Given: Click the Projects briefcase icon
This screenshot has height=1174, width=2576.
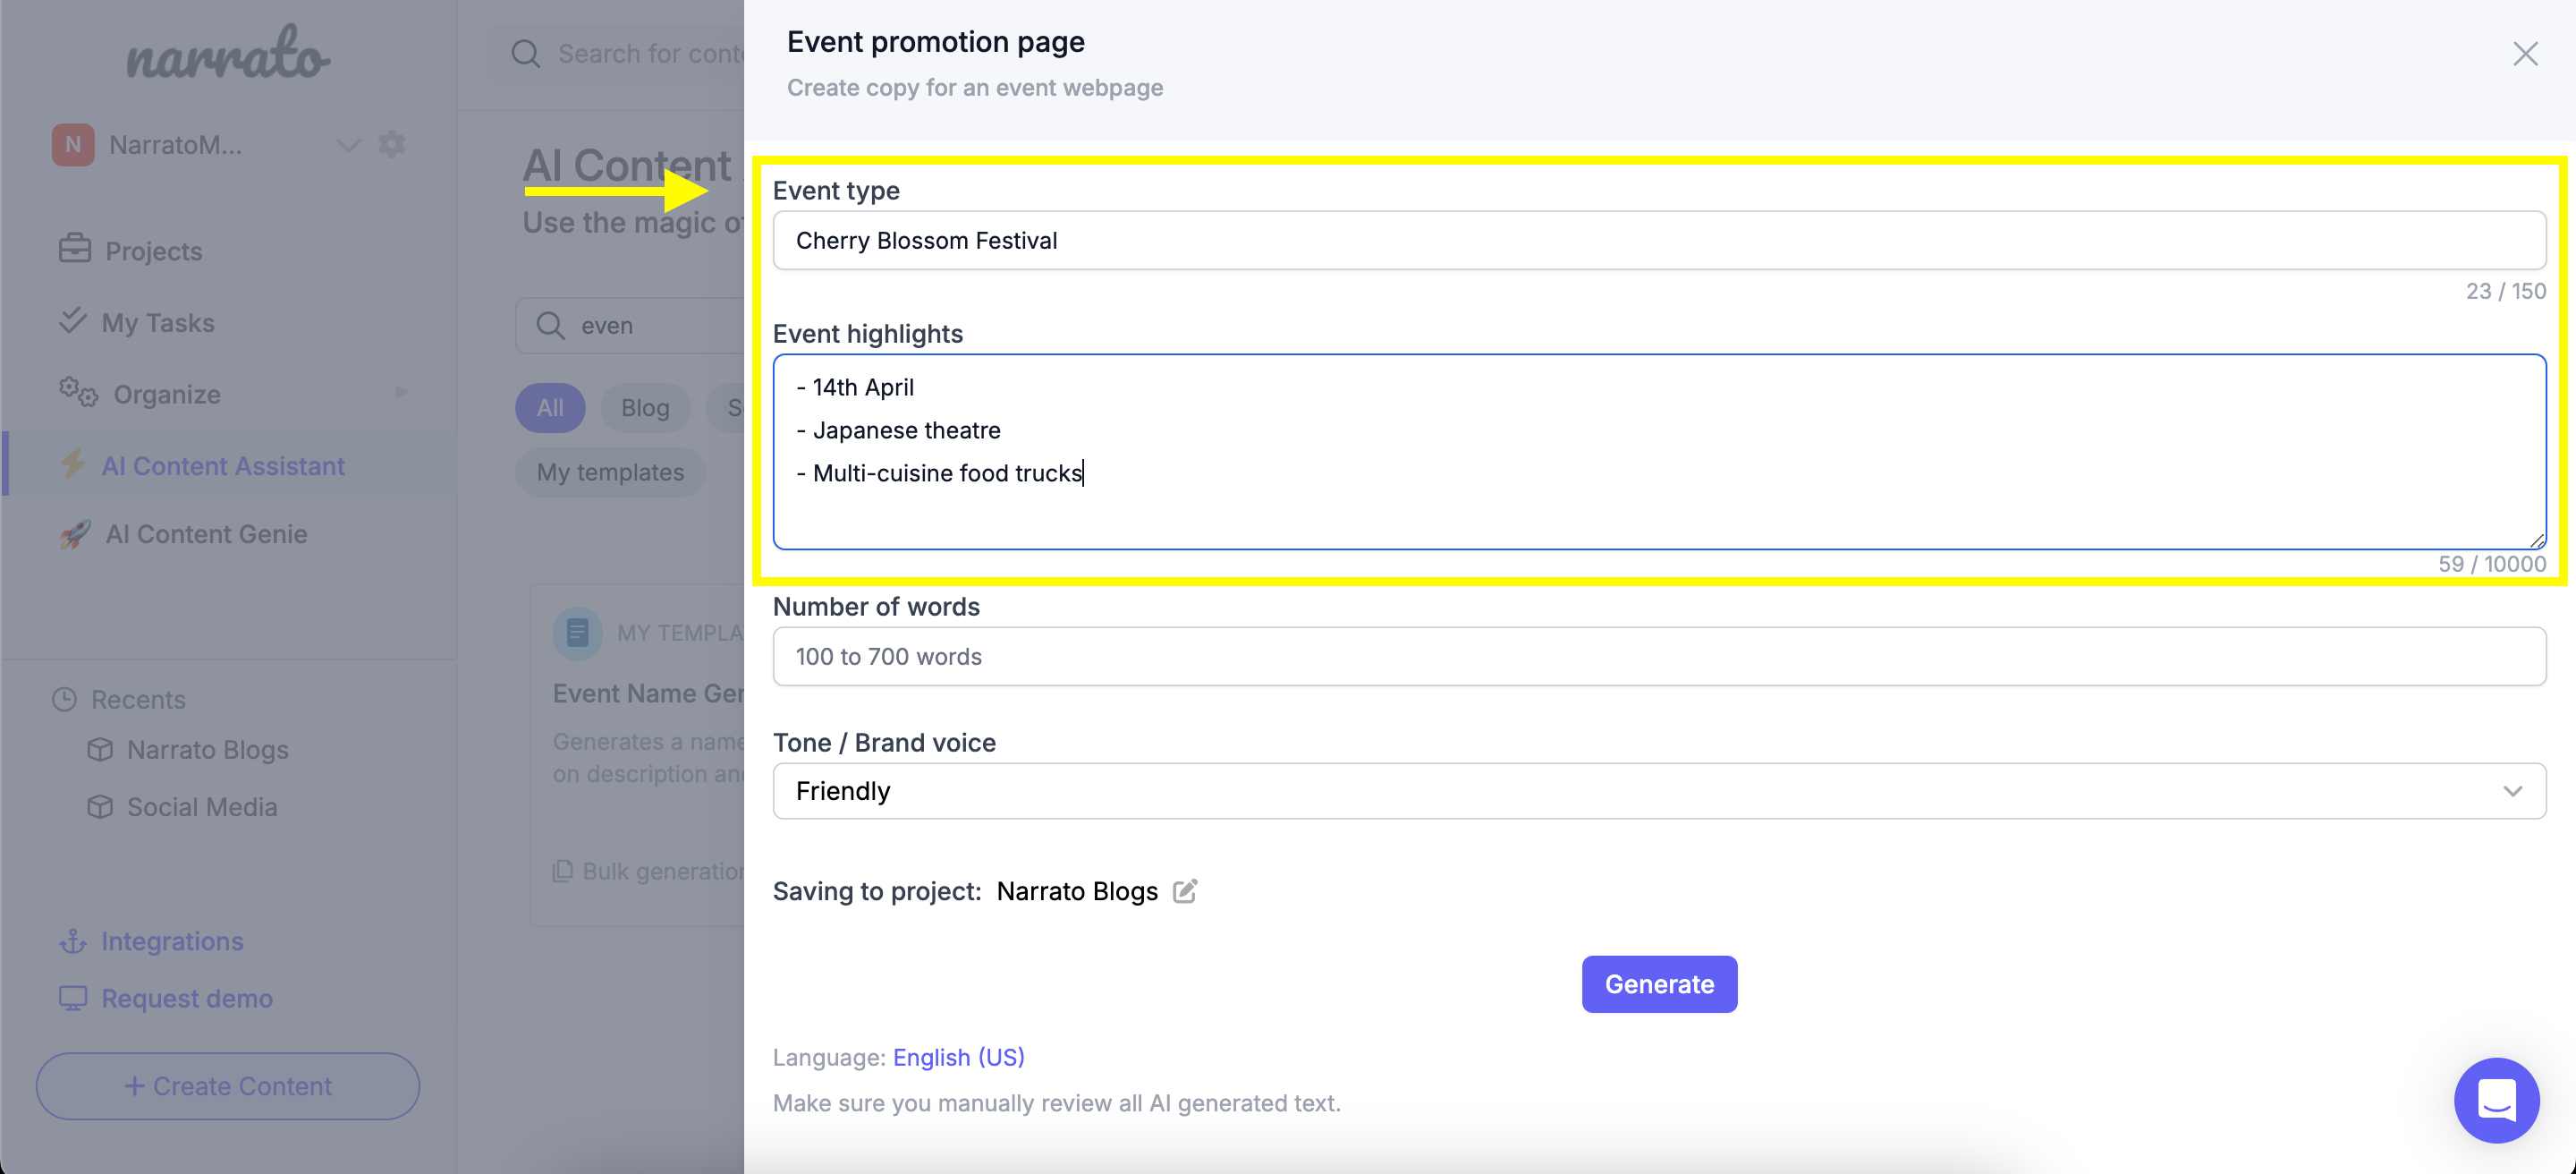Looking at the screenshot, I should [x=74, y=248].
